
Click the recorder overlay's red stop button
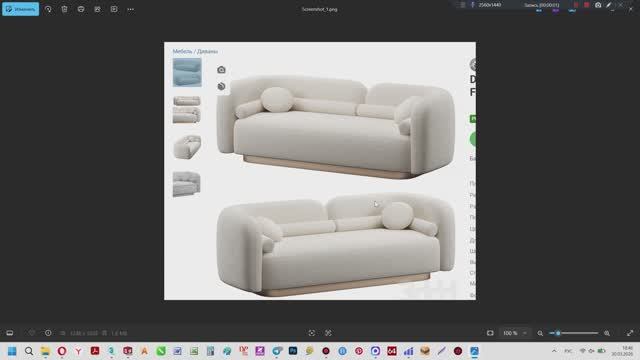coord(587,5)
